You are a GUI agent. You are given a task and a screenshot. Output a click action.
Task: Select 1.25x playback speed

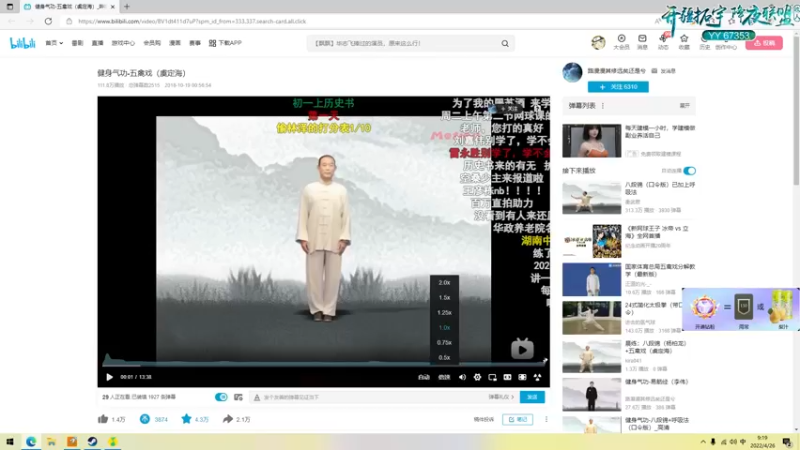(x=444, y=312)
